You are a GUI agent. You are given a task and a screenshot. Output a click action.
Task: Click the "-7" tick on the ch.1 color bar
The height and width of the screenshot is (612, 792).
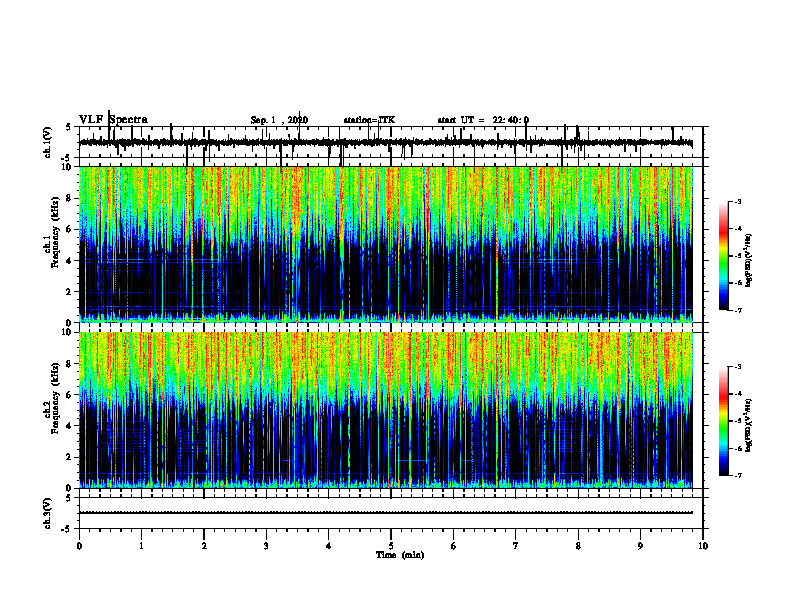click(738, 310)
